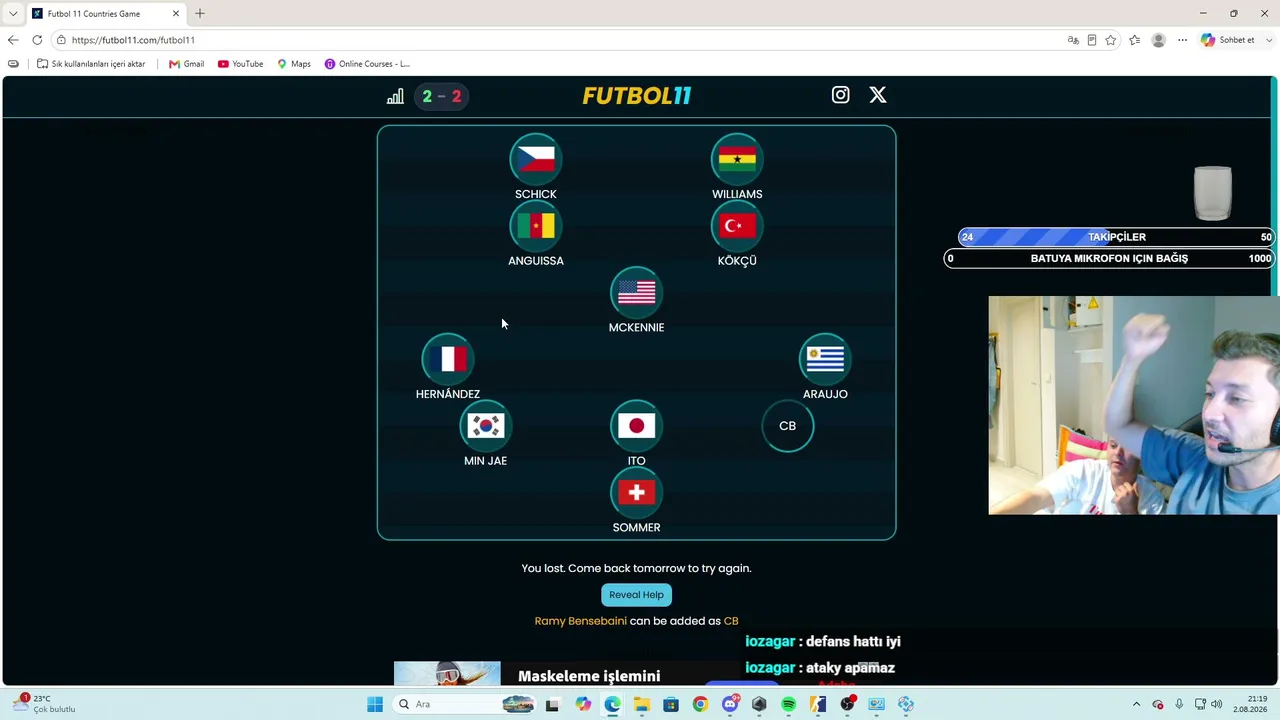1280x720 pixels.
Task: Show hidden system tray icons
Action: pyautogui.click(x=1136, y=705)
